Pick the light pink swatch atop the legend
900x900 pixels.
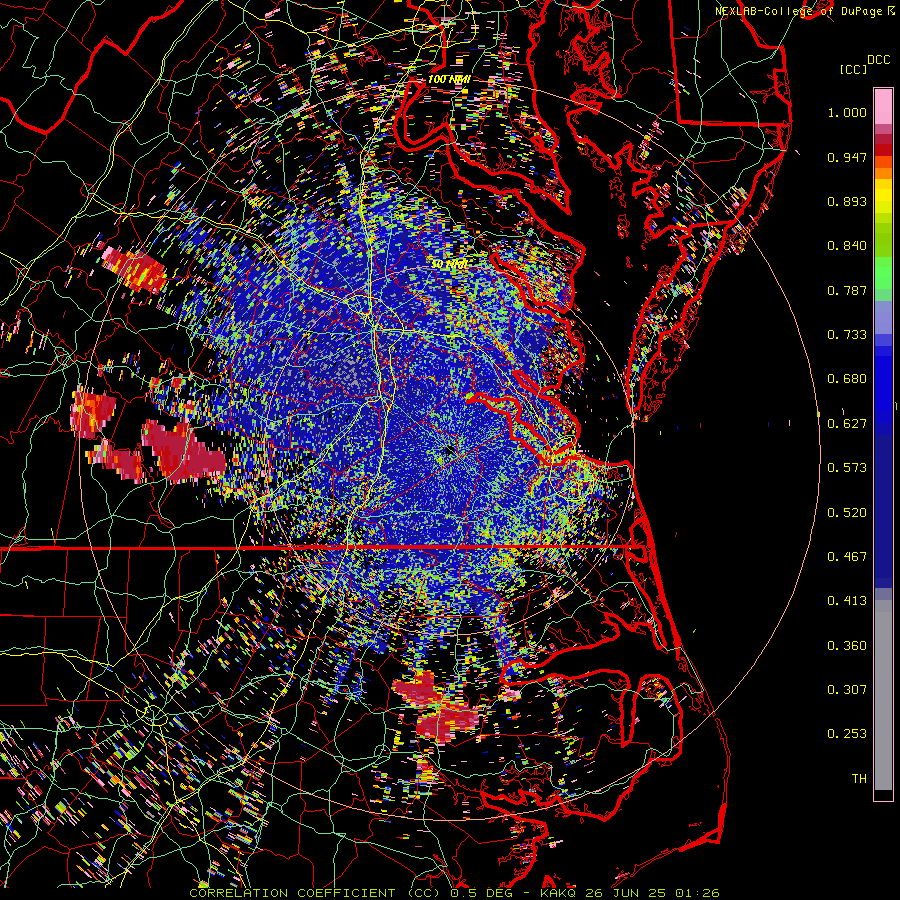883,107
